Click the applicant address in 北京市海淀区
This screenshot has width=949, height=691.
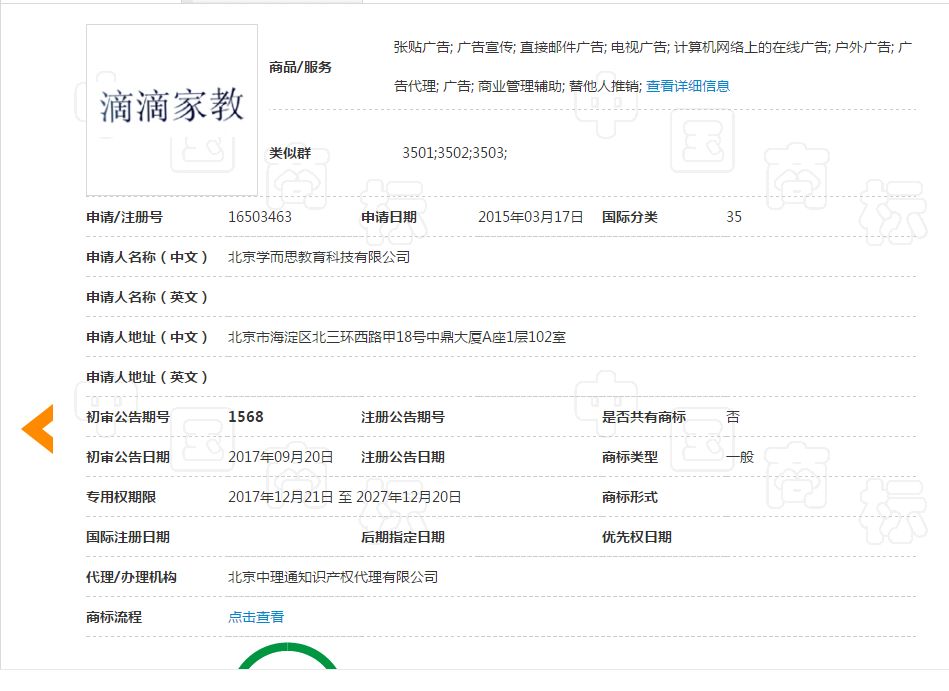[x=397, y=337]
